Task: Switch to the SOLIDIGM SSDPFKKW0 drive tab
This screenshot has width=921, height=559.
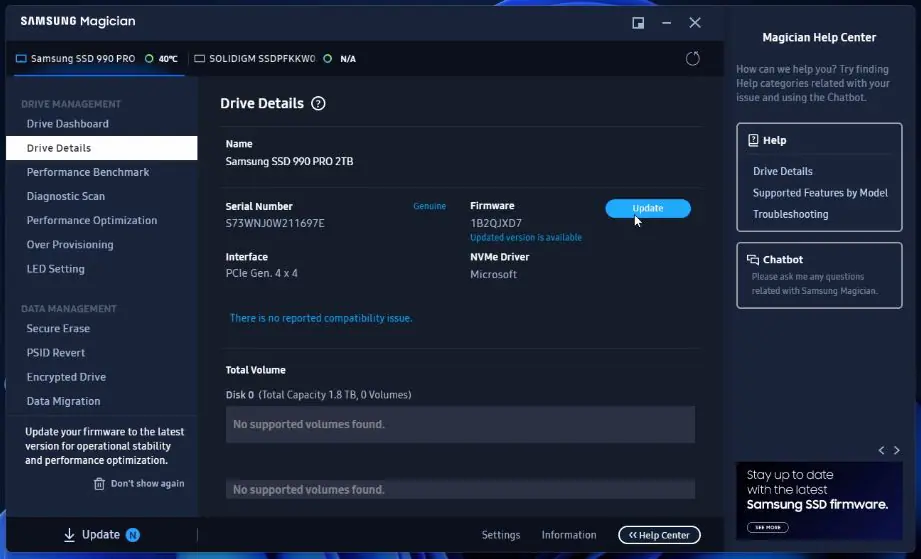Action: 275,59
